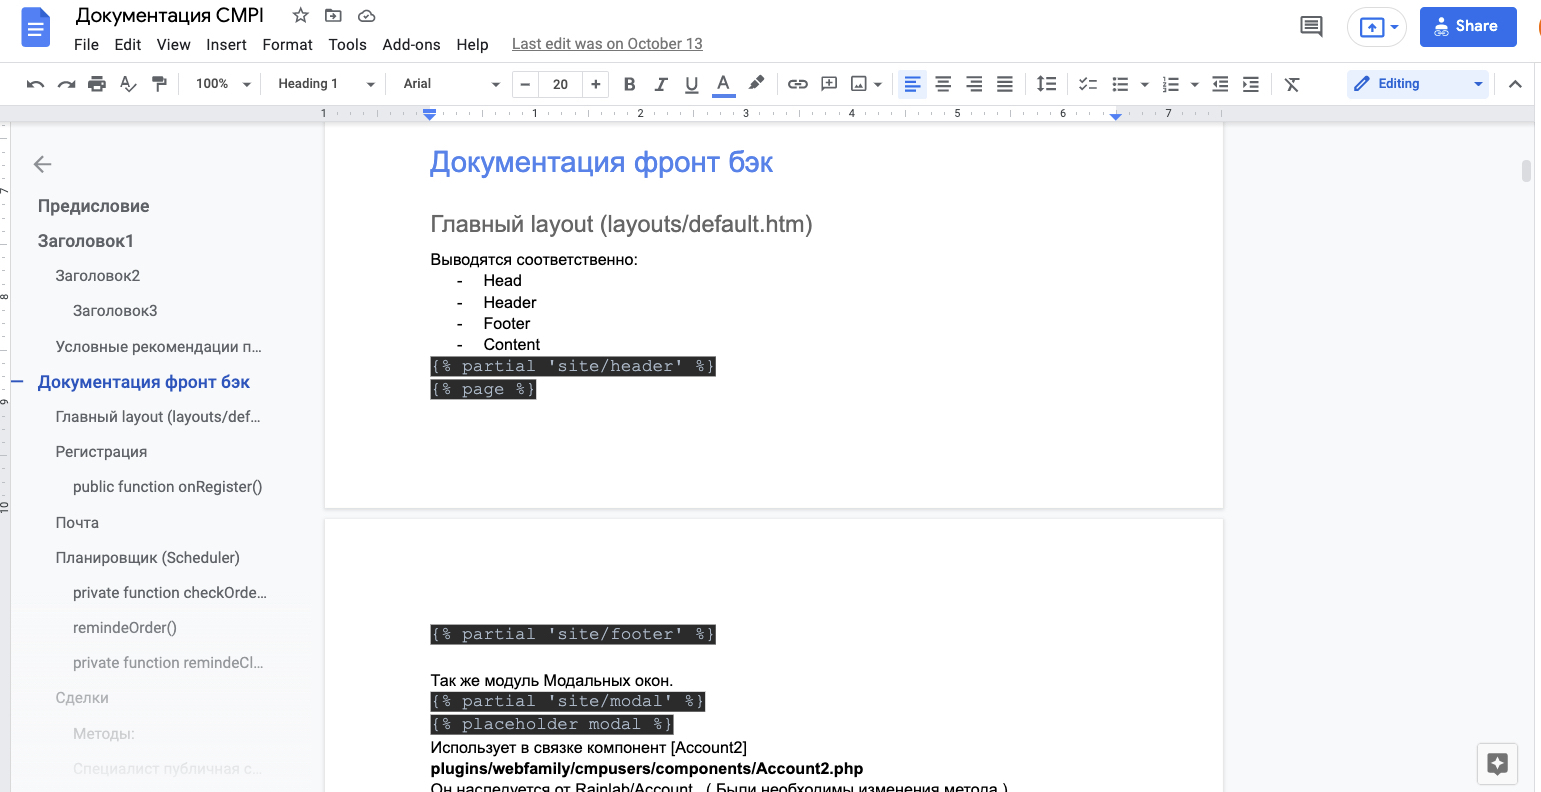Click the left indent marker on ruler
Screen dimensions: 1541x792
429,116
